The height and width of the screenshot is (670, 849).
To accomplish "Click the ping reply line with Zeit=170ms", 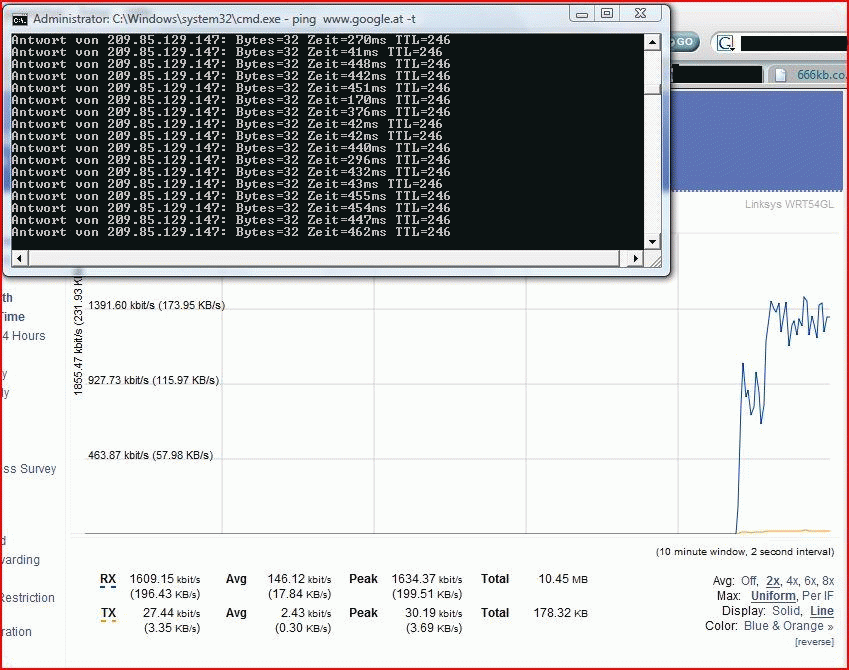I will (231, 100).
